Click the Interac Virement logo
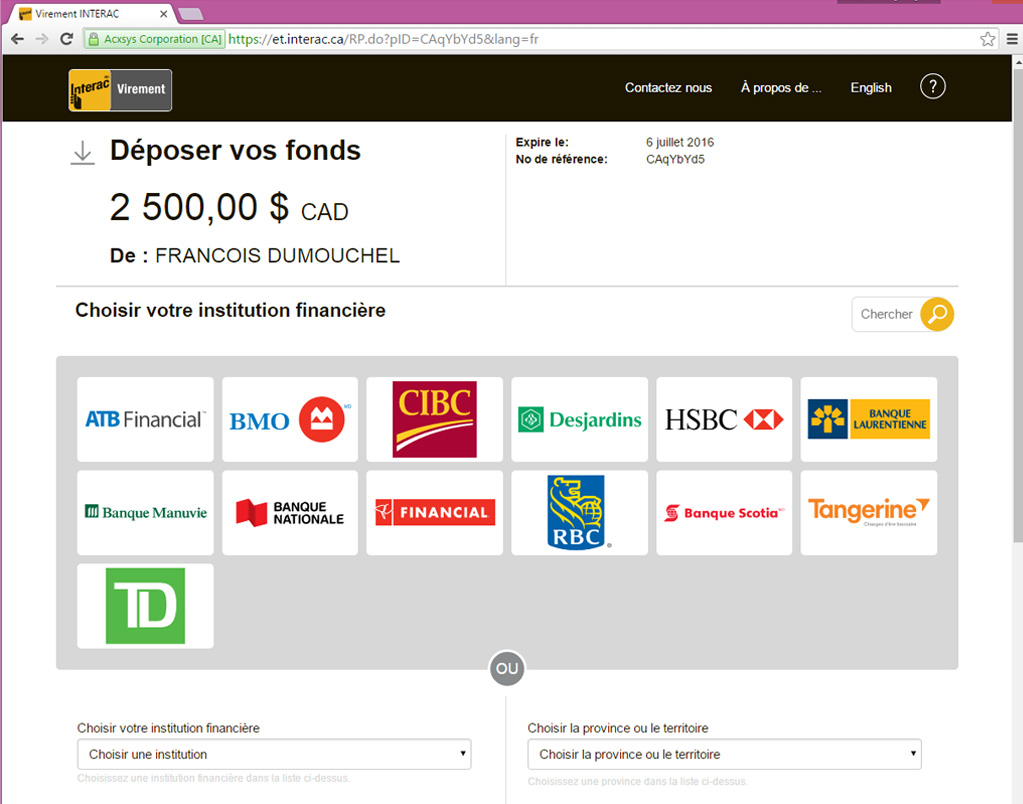This screenshot has width=1023, height=804. (120, 89)
